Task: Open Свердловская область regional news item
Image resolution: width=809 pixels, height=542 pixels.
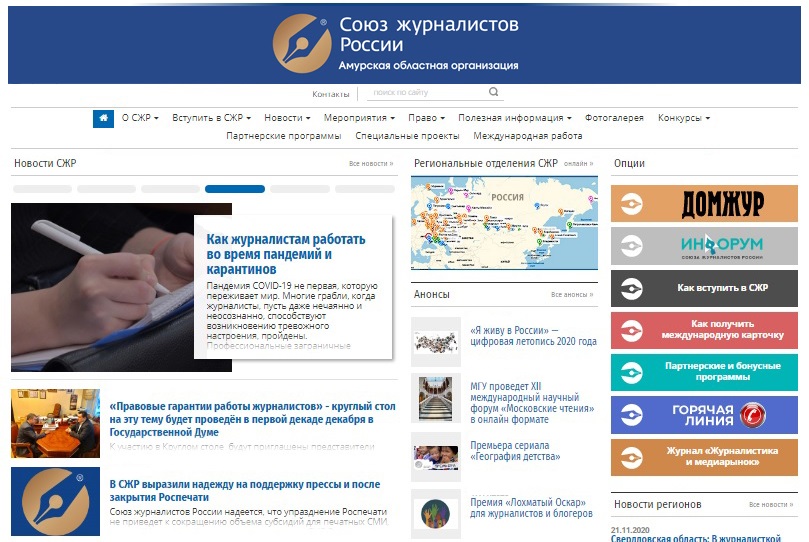Action: 696,538
